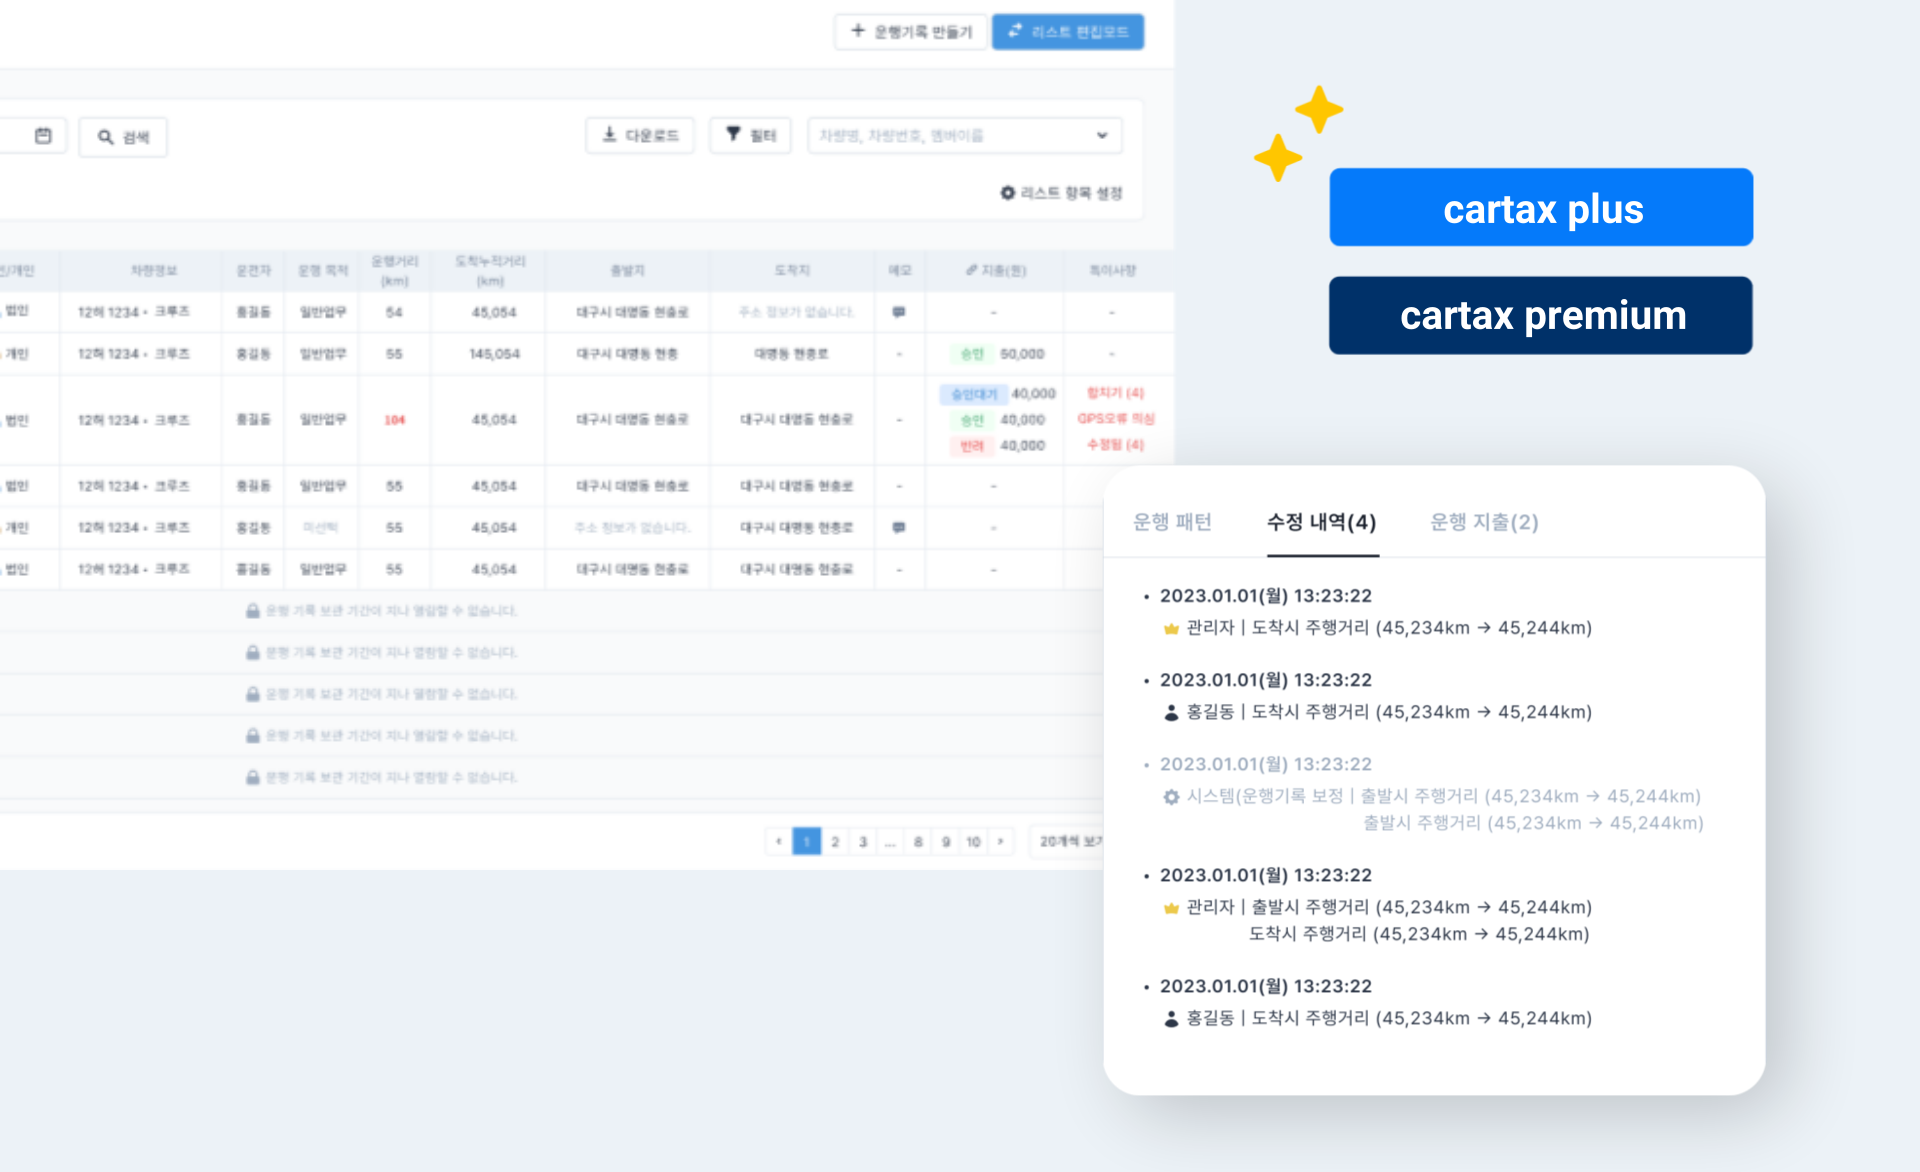Expand the vehicle name search dropdown

tap(1101, 135)
